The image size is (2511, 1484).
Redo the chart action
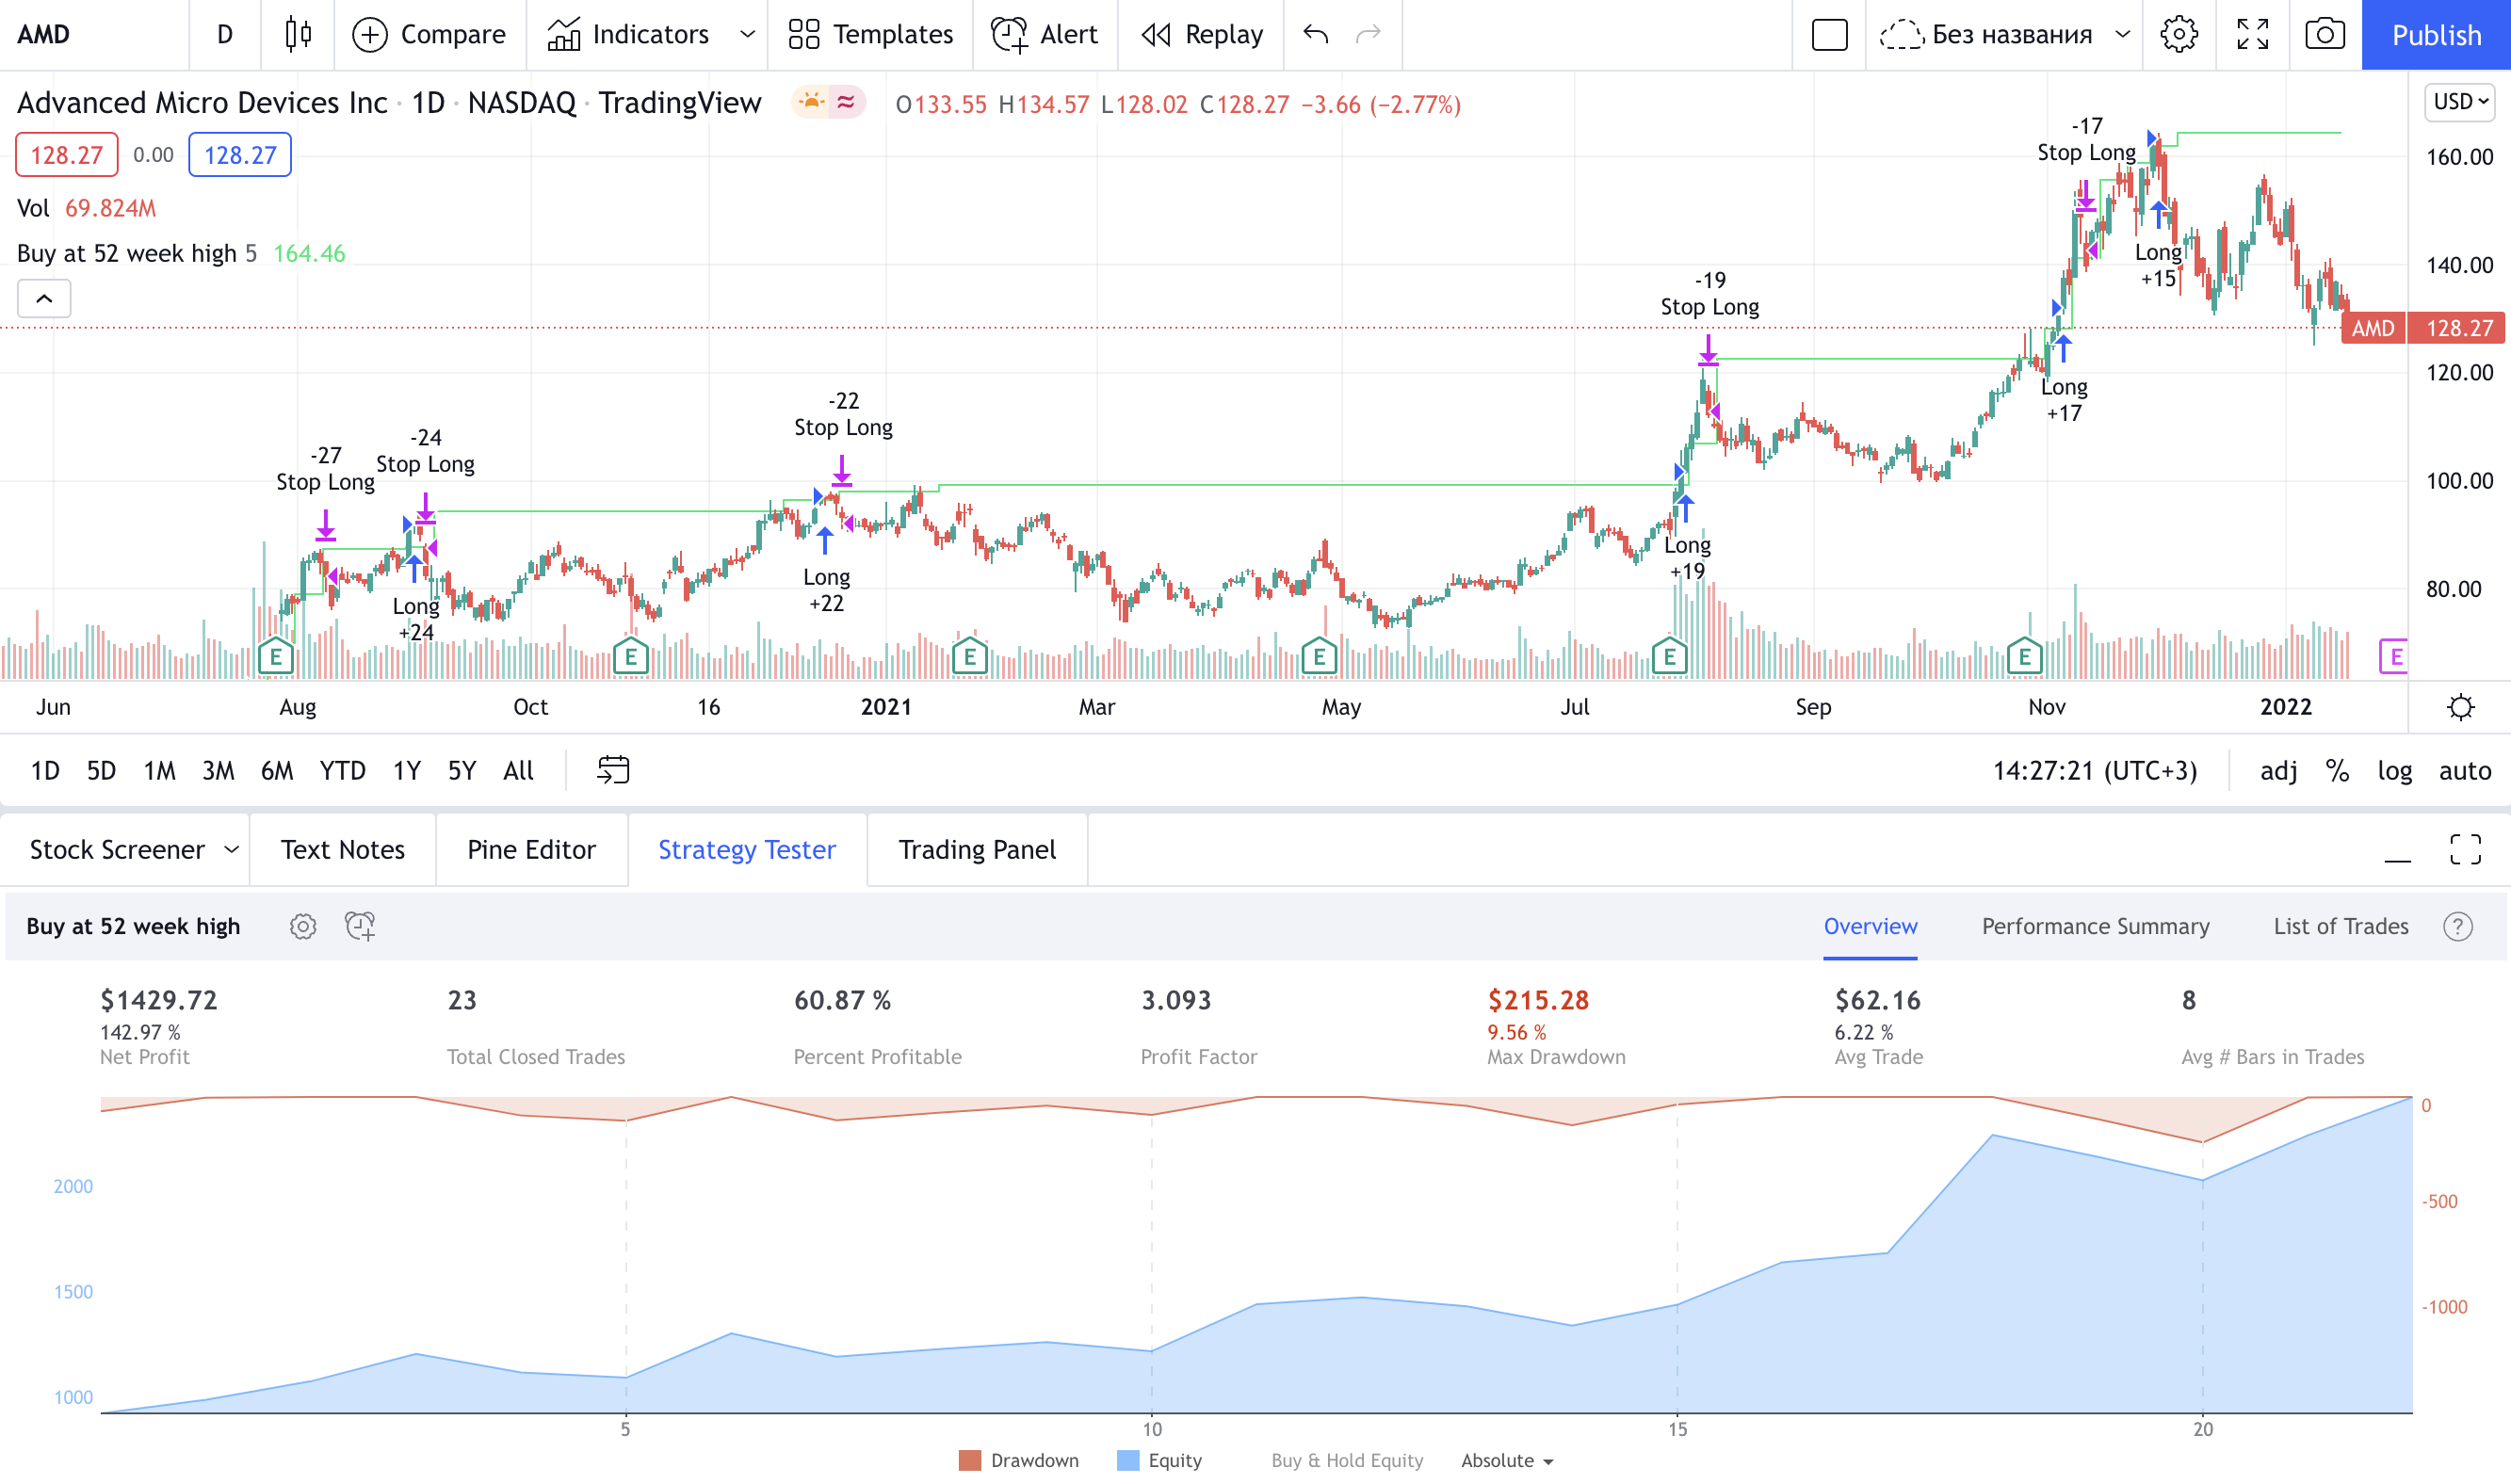coord(1368,35)
